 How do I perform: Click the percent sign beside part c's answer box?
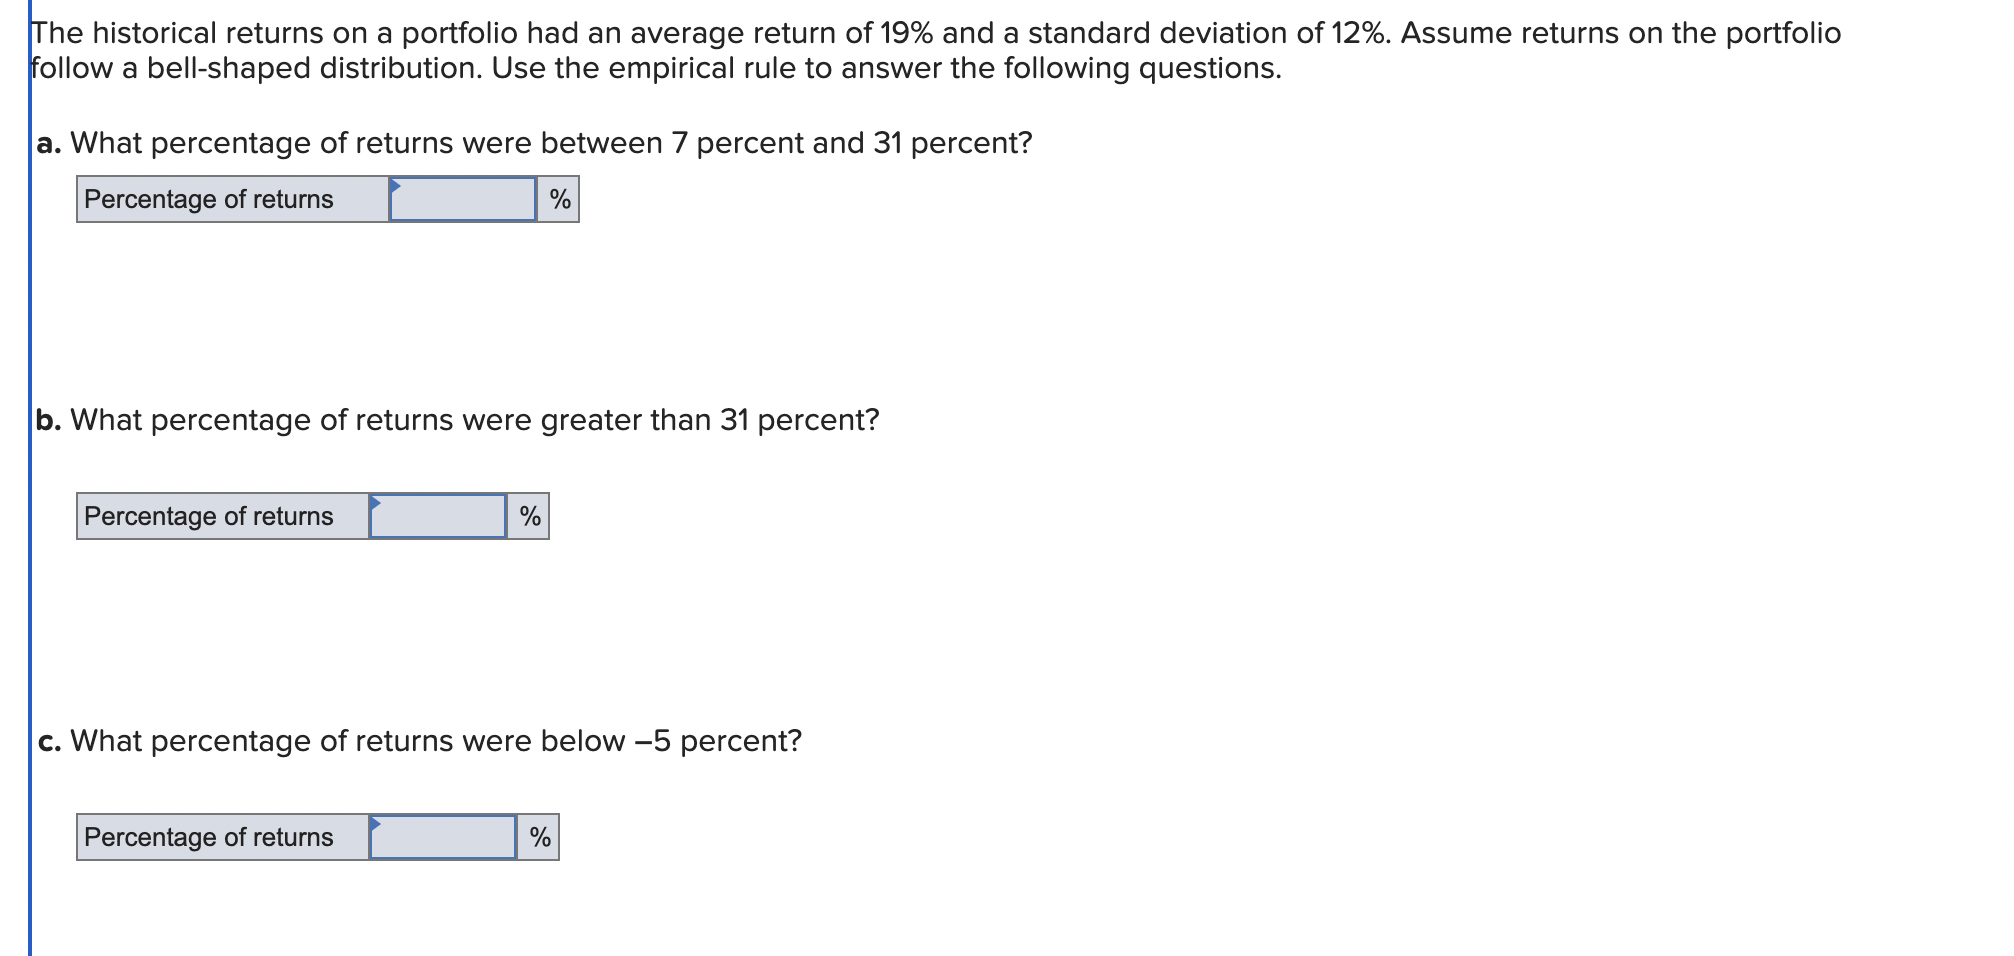(539, 838)
